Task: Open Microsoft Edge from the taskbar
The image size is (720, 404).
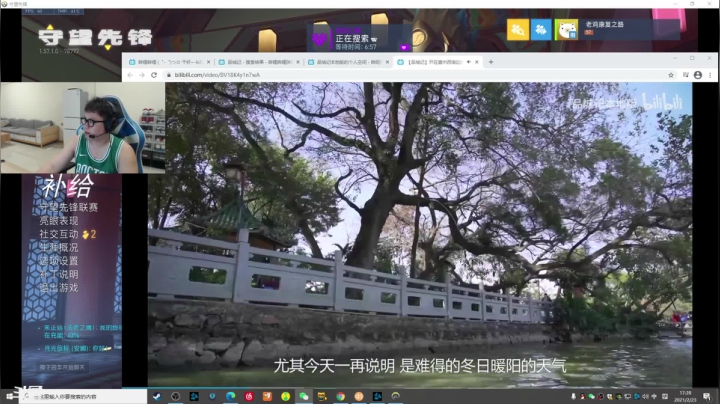Action: 231,396
